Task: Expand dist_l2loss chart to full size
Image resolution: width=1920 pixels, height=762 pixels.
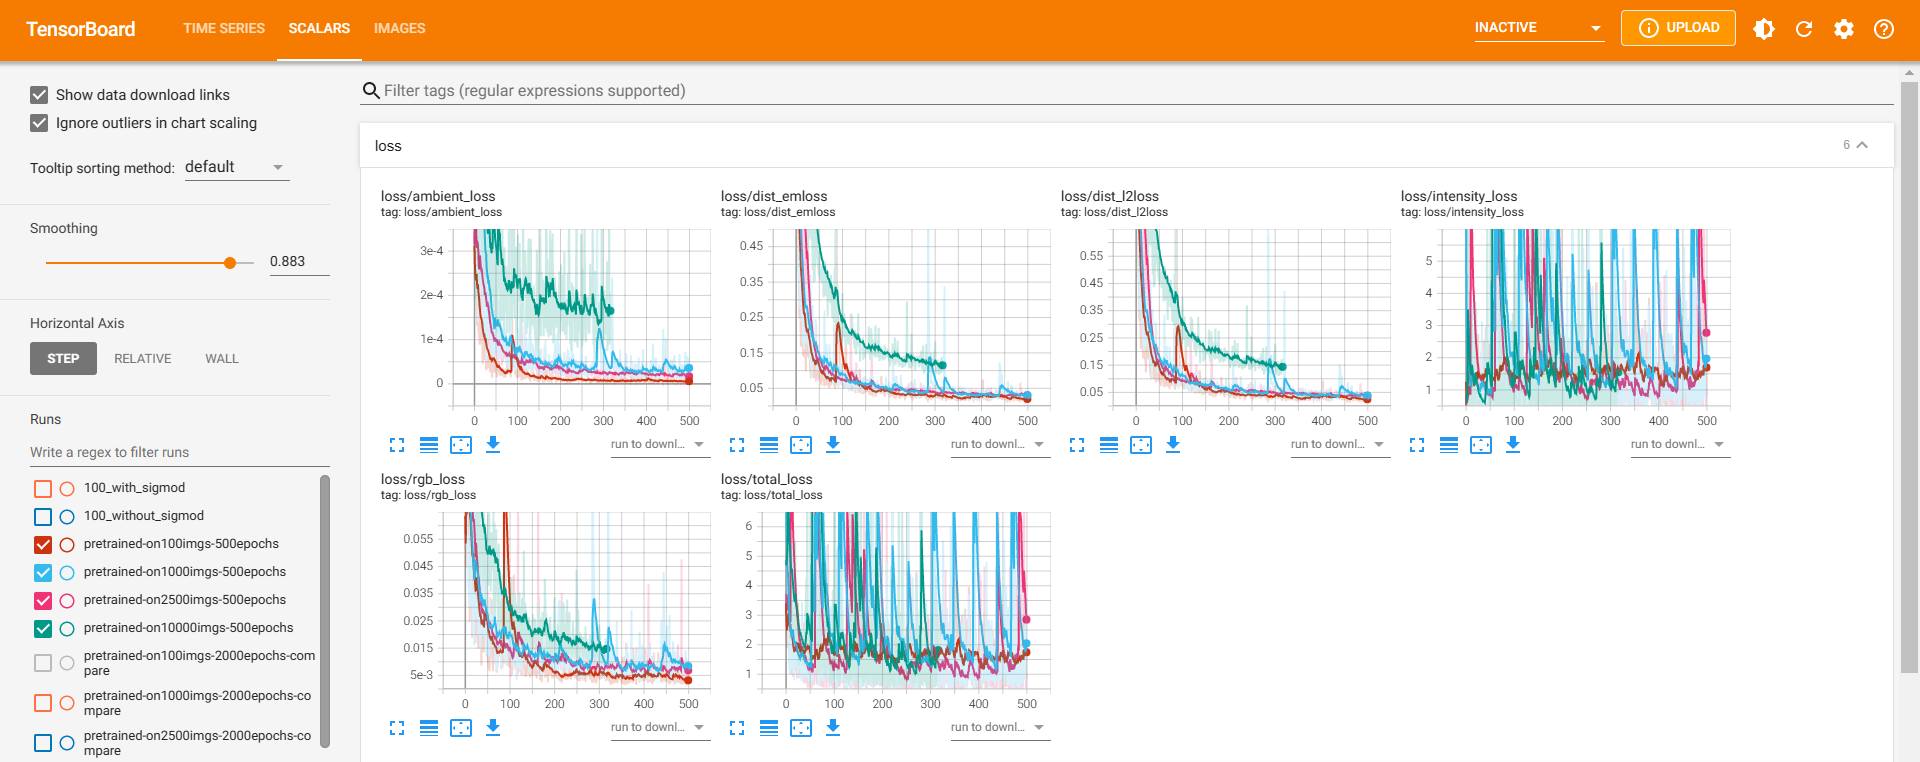Action: pyautogui.click(x=1077, y=445)
